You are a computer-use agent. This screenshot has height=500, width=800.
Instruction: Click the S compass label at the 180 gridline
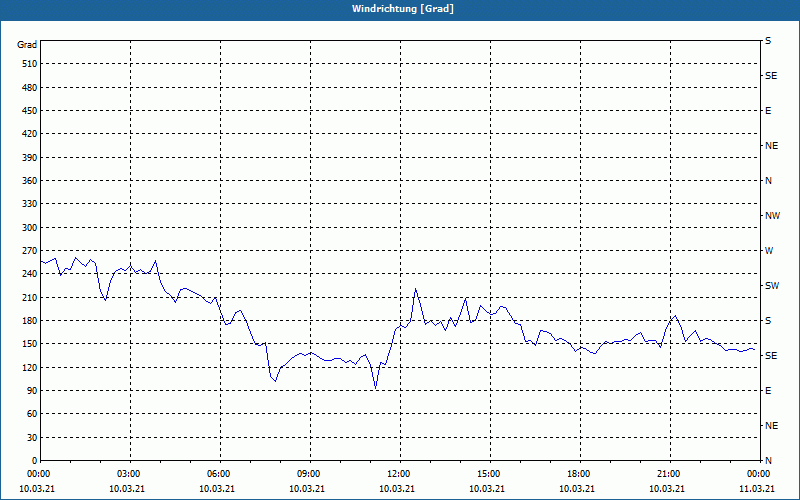[768, 320]
